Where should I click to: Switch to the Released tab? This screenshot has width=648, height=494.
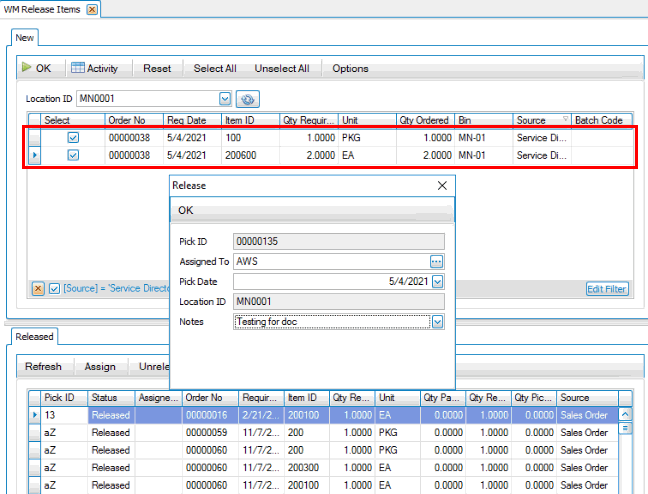pyautogui.click(x=34, y=337)
